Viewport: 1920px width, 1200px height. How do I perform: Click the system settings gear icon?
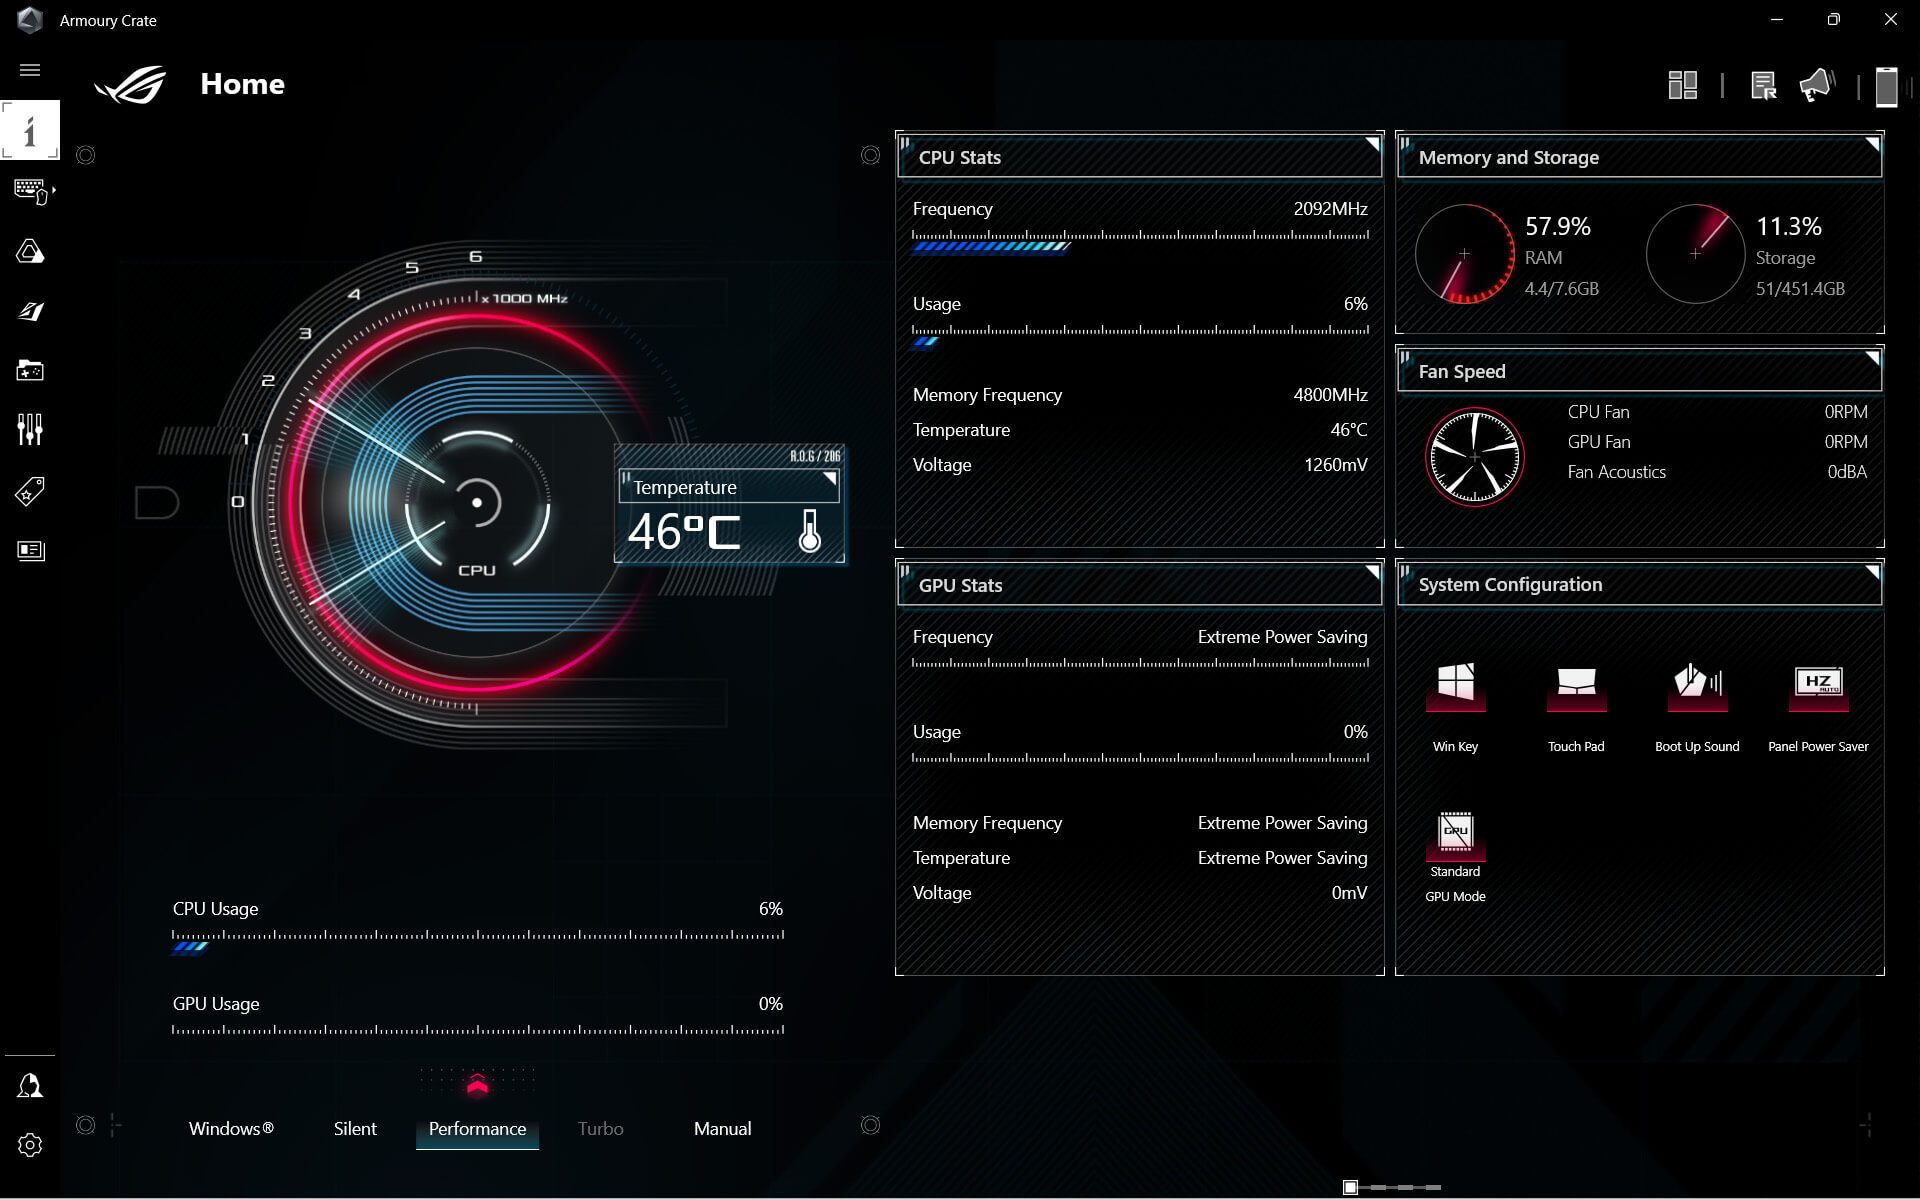coord(30,1145)
